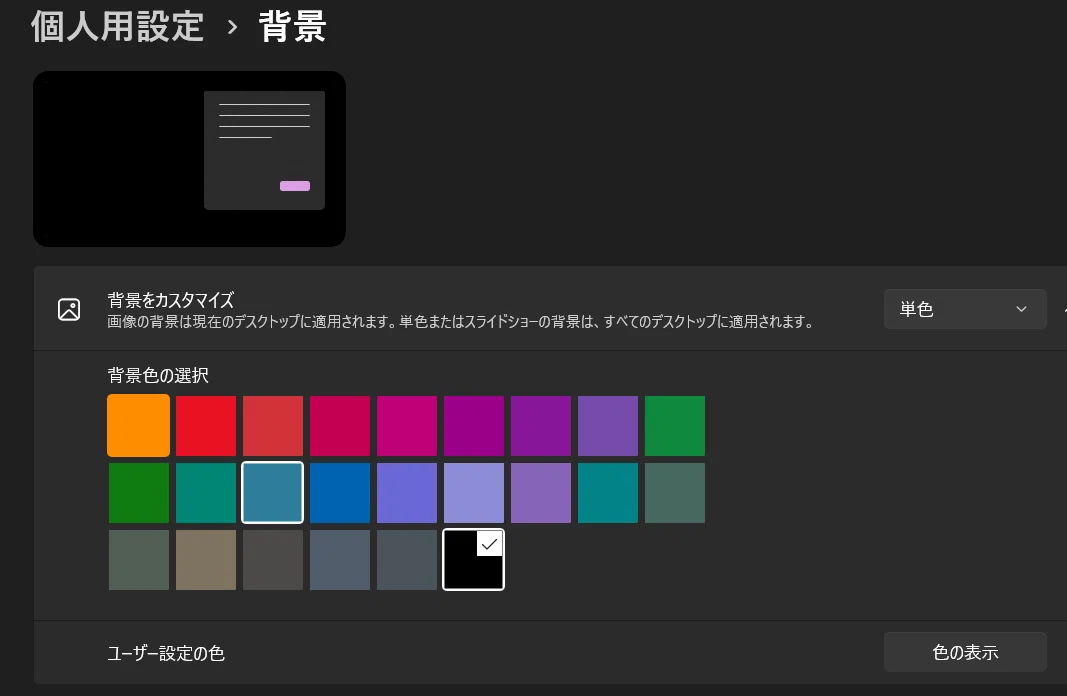Select the orchid purple swatch in the second row
This screenshot has width=1067, height=696.
coord(541,493)
